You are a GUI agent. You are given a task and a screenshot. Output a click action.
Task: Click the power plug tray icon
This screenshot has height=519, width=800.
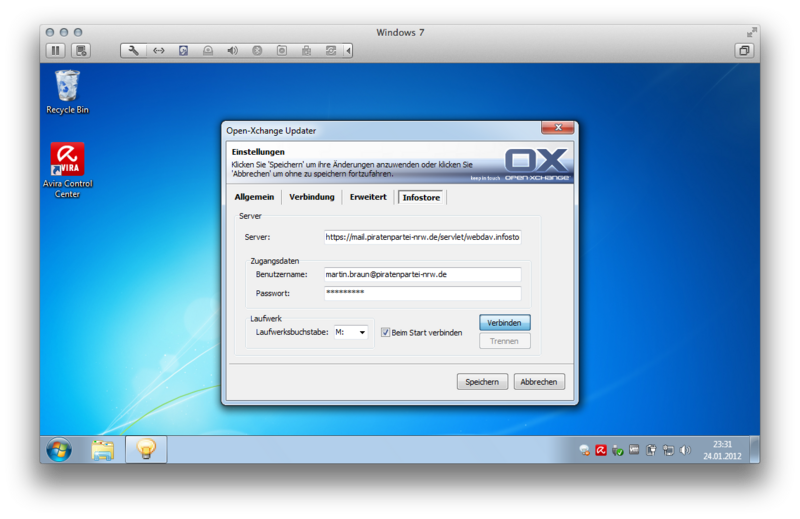point(651,450)
